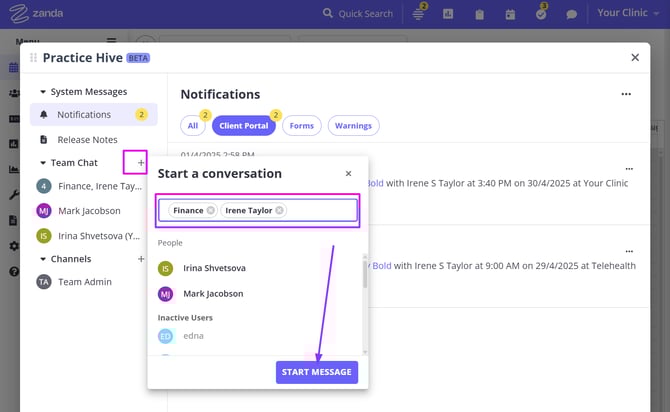Select Mark Jacobson from People list

coord(212,294)
